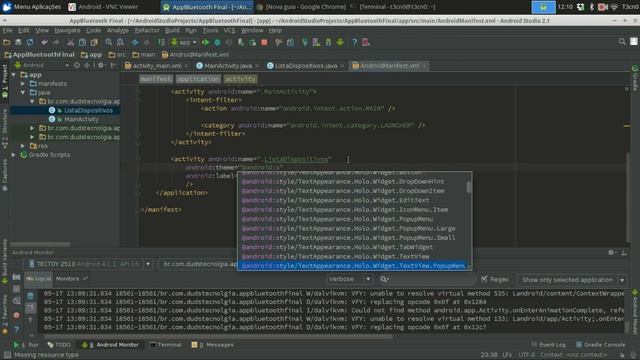This screenshot has width=640, height=360.
Task: Click the Navigate Back arrow icon
Action: (x=135, y=42)
